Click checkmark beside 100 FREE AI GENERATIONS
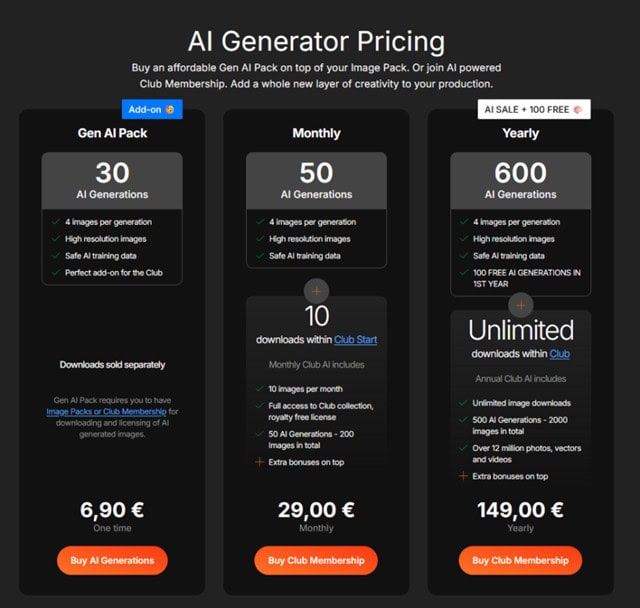The height and width of the screenshot is (608, 640). tap(464, 272)
